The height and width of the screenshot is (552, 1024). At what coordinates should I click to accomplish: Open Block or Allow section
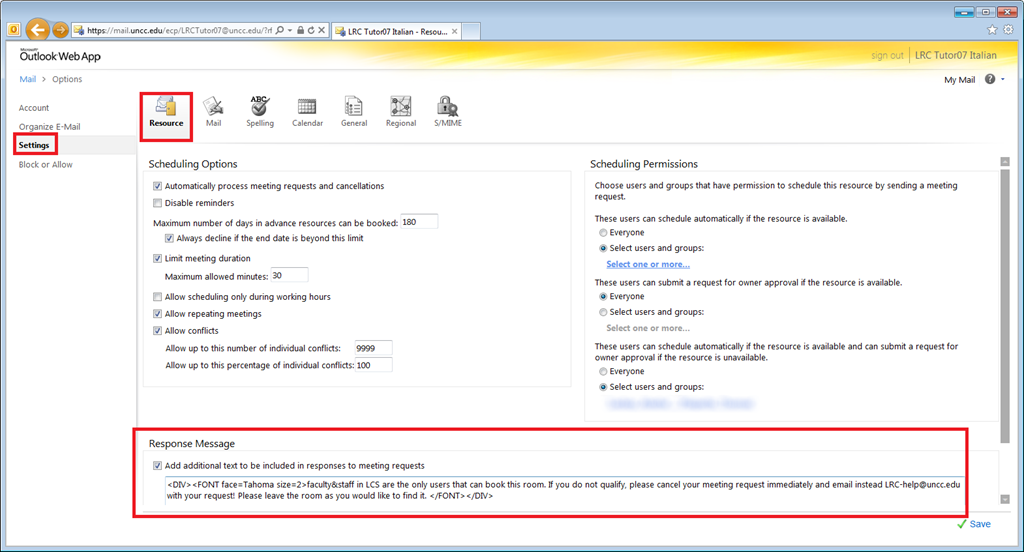tap(46, 165)
